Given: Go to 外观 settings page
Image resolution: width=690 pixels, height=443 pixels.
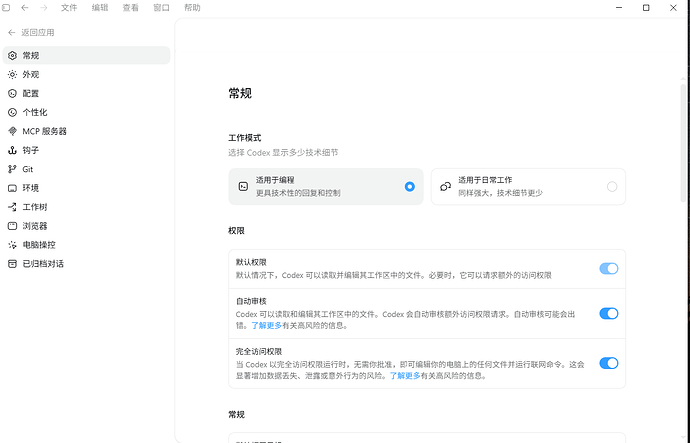Looking at the screenshot, I should click(x=86, y=74).
